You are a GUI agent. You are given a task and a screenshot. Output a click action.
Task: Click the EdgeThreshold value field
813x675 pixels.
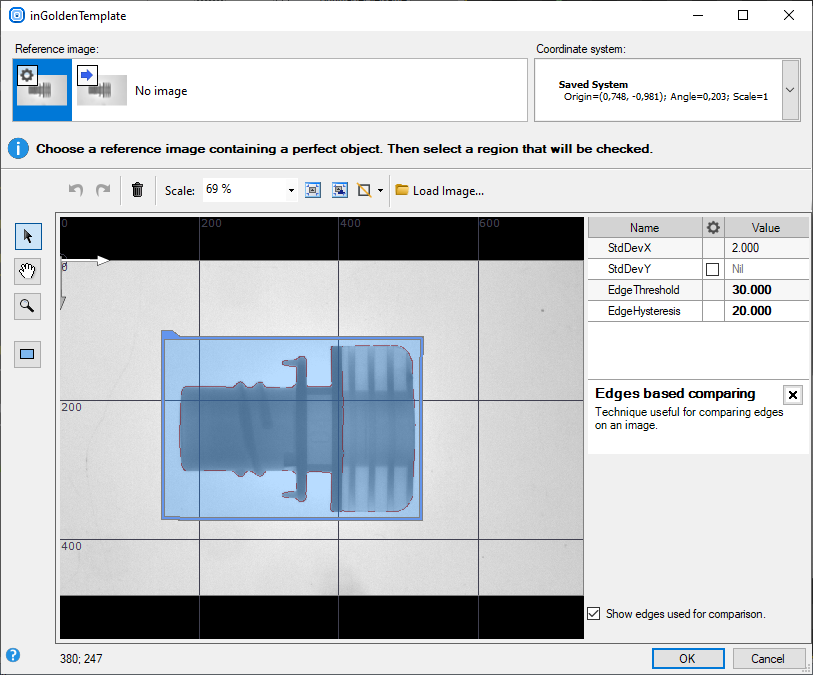click(x=766, y=290)
